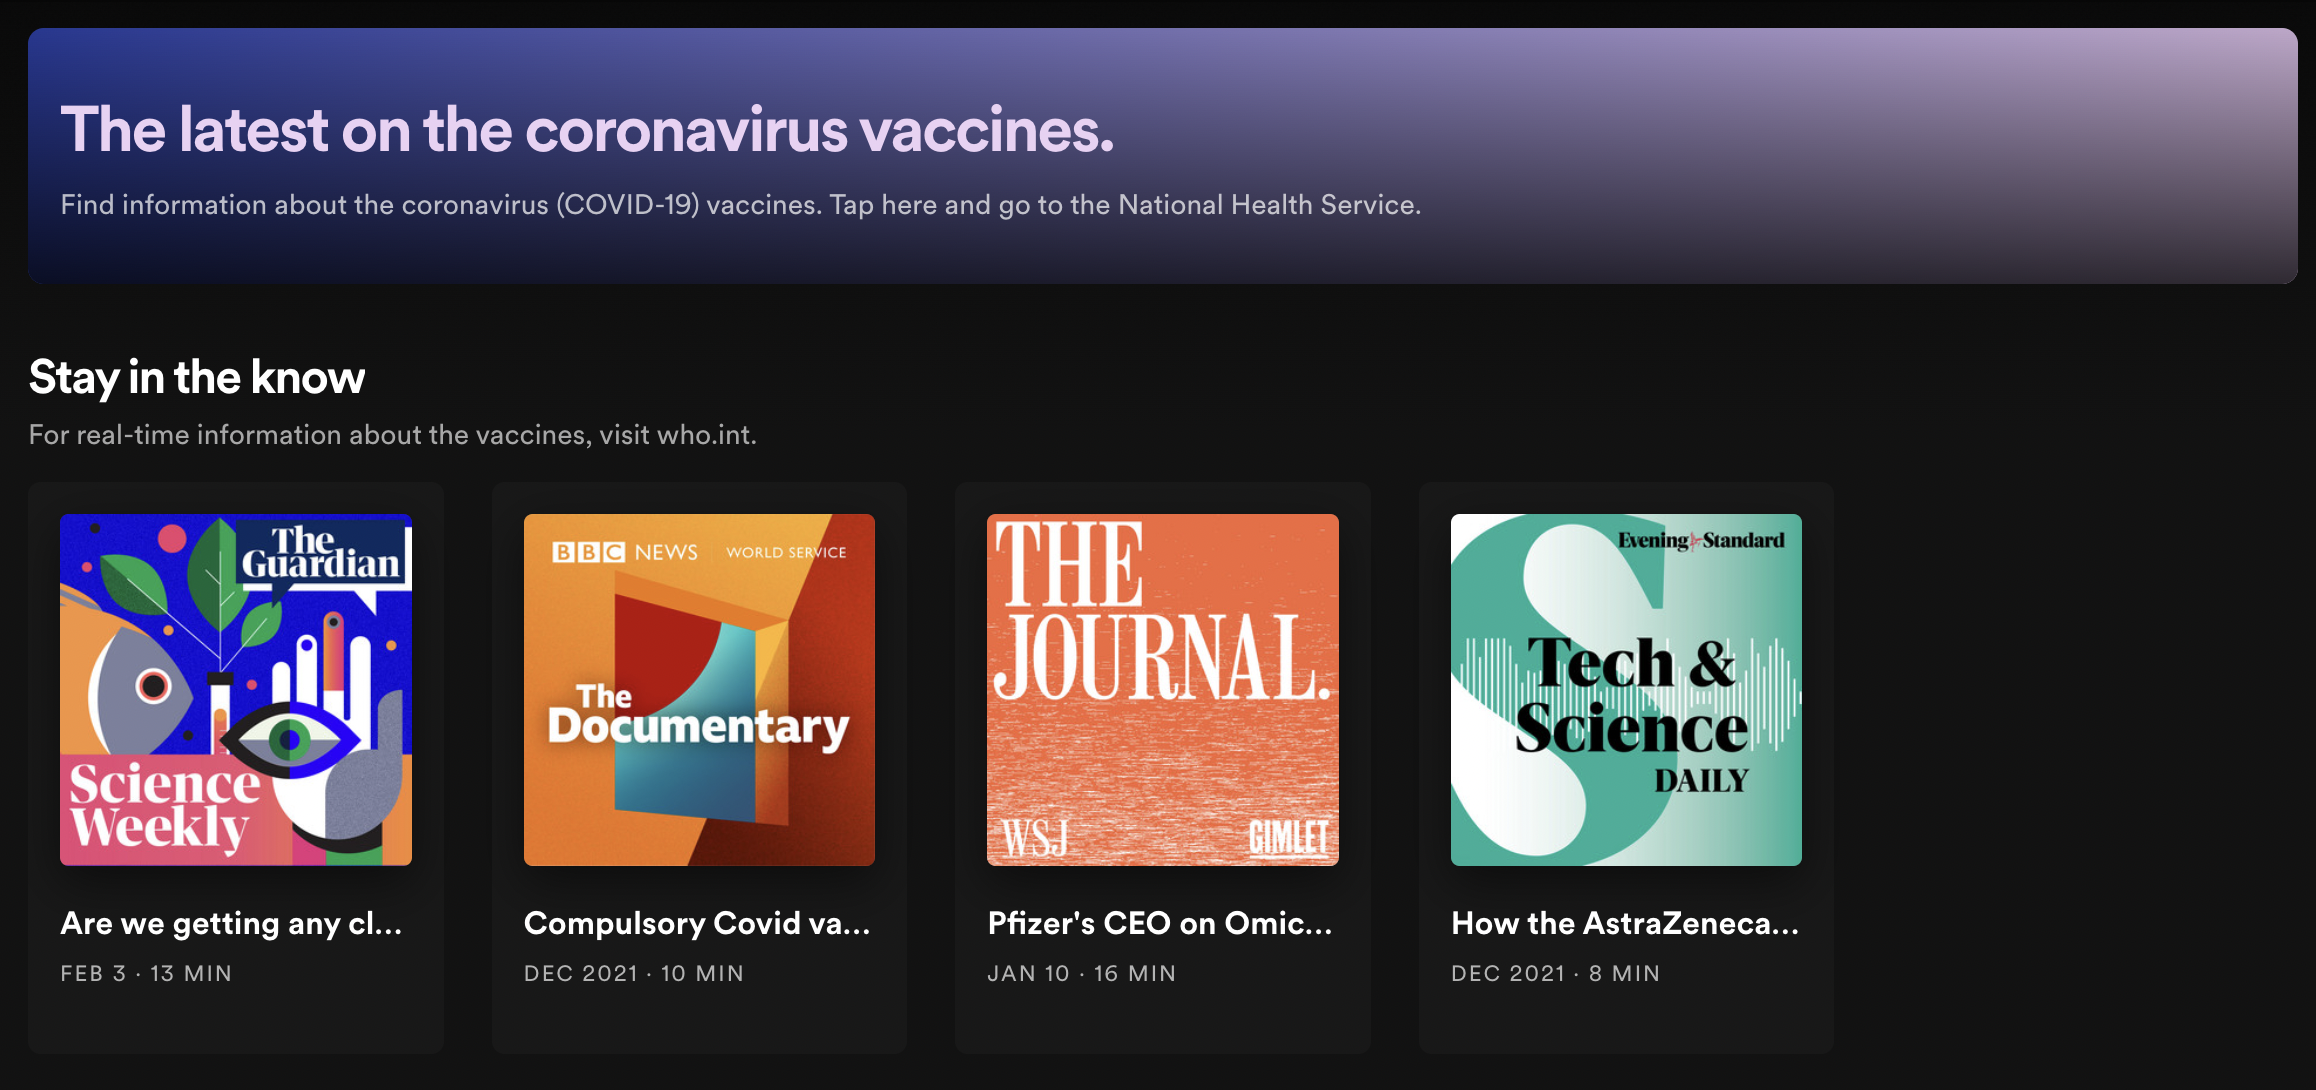This screenshot has height=1090, width=2316.
Task: Click the 'FEB 3 · 13 MIN' label
Action: 146,974
